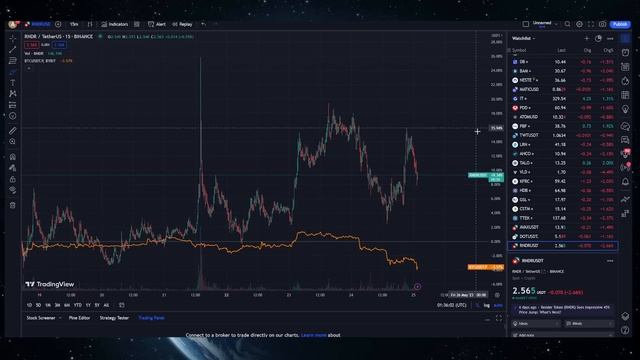
Task: Open the Stock Screener panel dropdown
Action: click(44, 318)
